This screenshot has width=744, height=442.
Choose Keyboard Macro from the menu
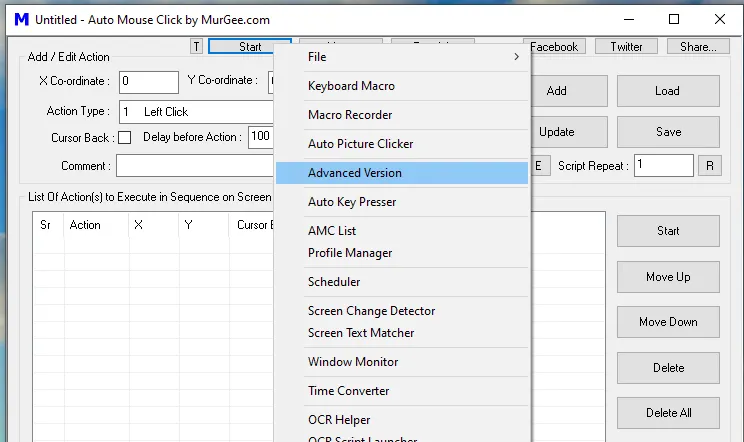click(x=402, y=86)
